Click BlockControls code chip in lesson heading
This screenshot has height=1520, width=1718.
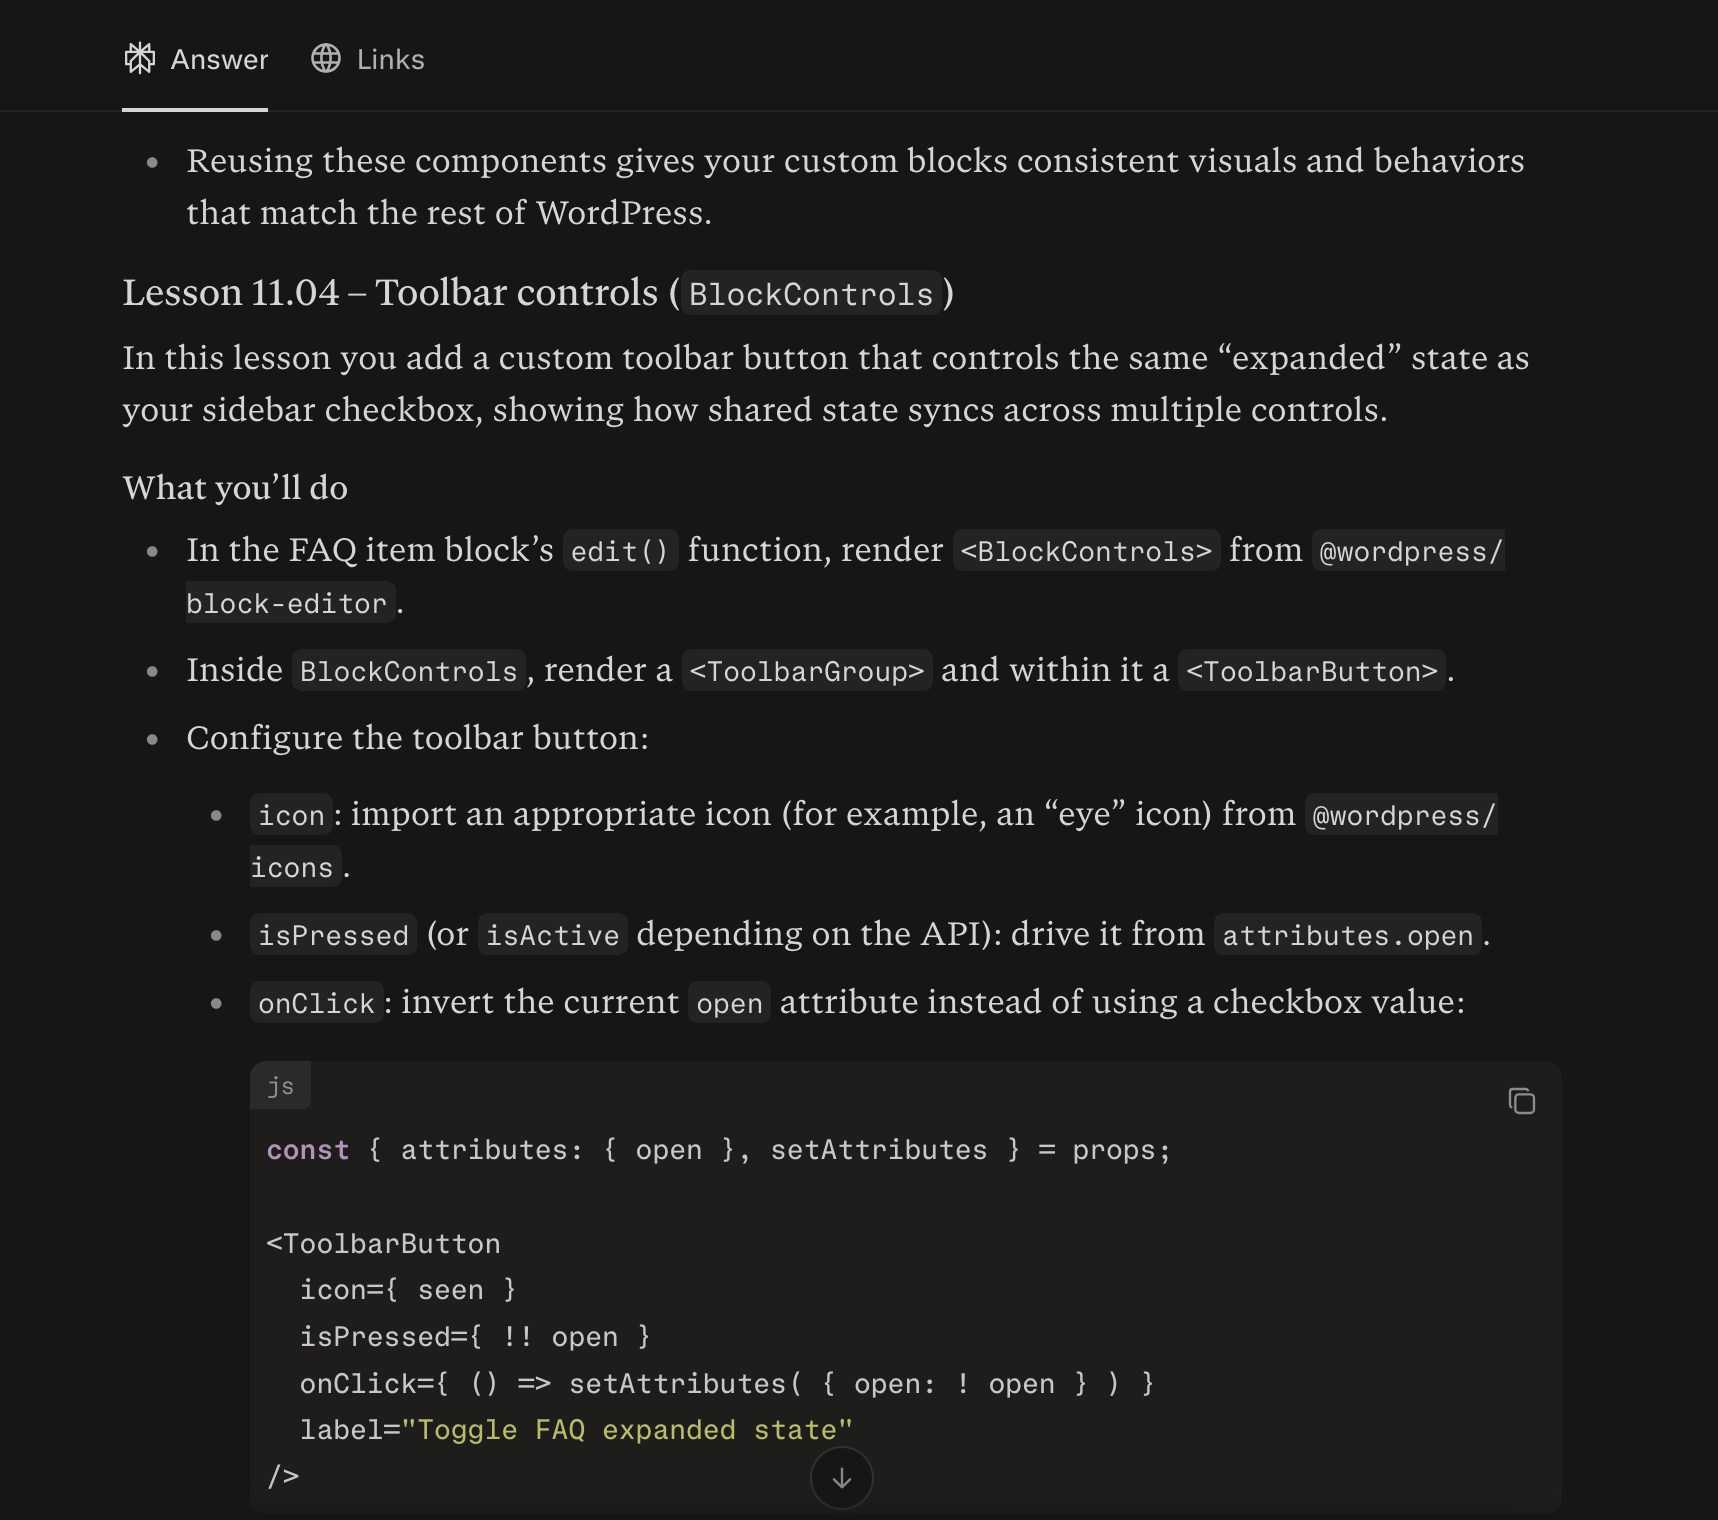point(810,294)
